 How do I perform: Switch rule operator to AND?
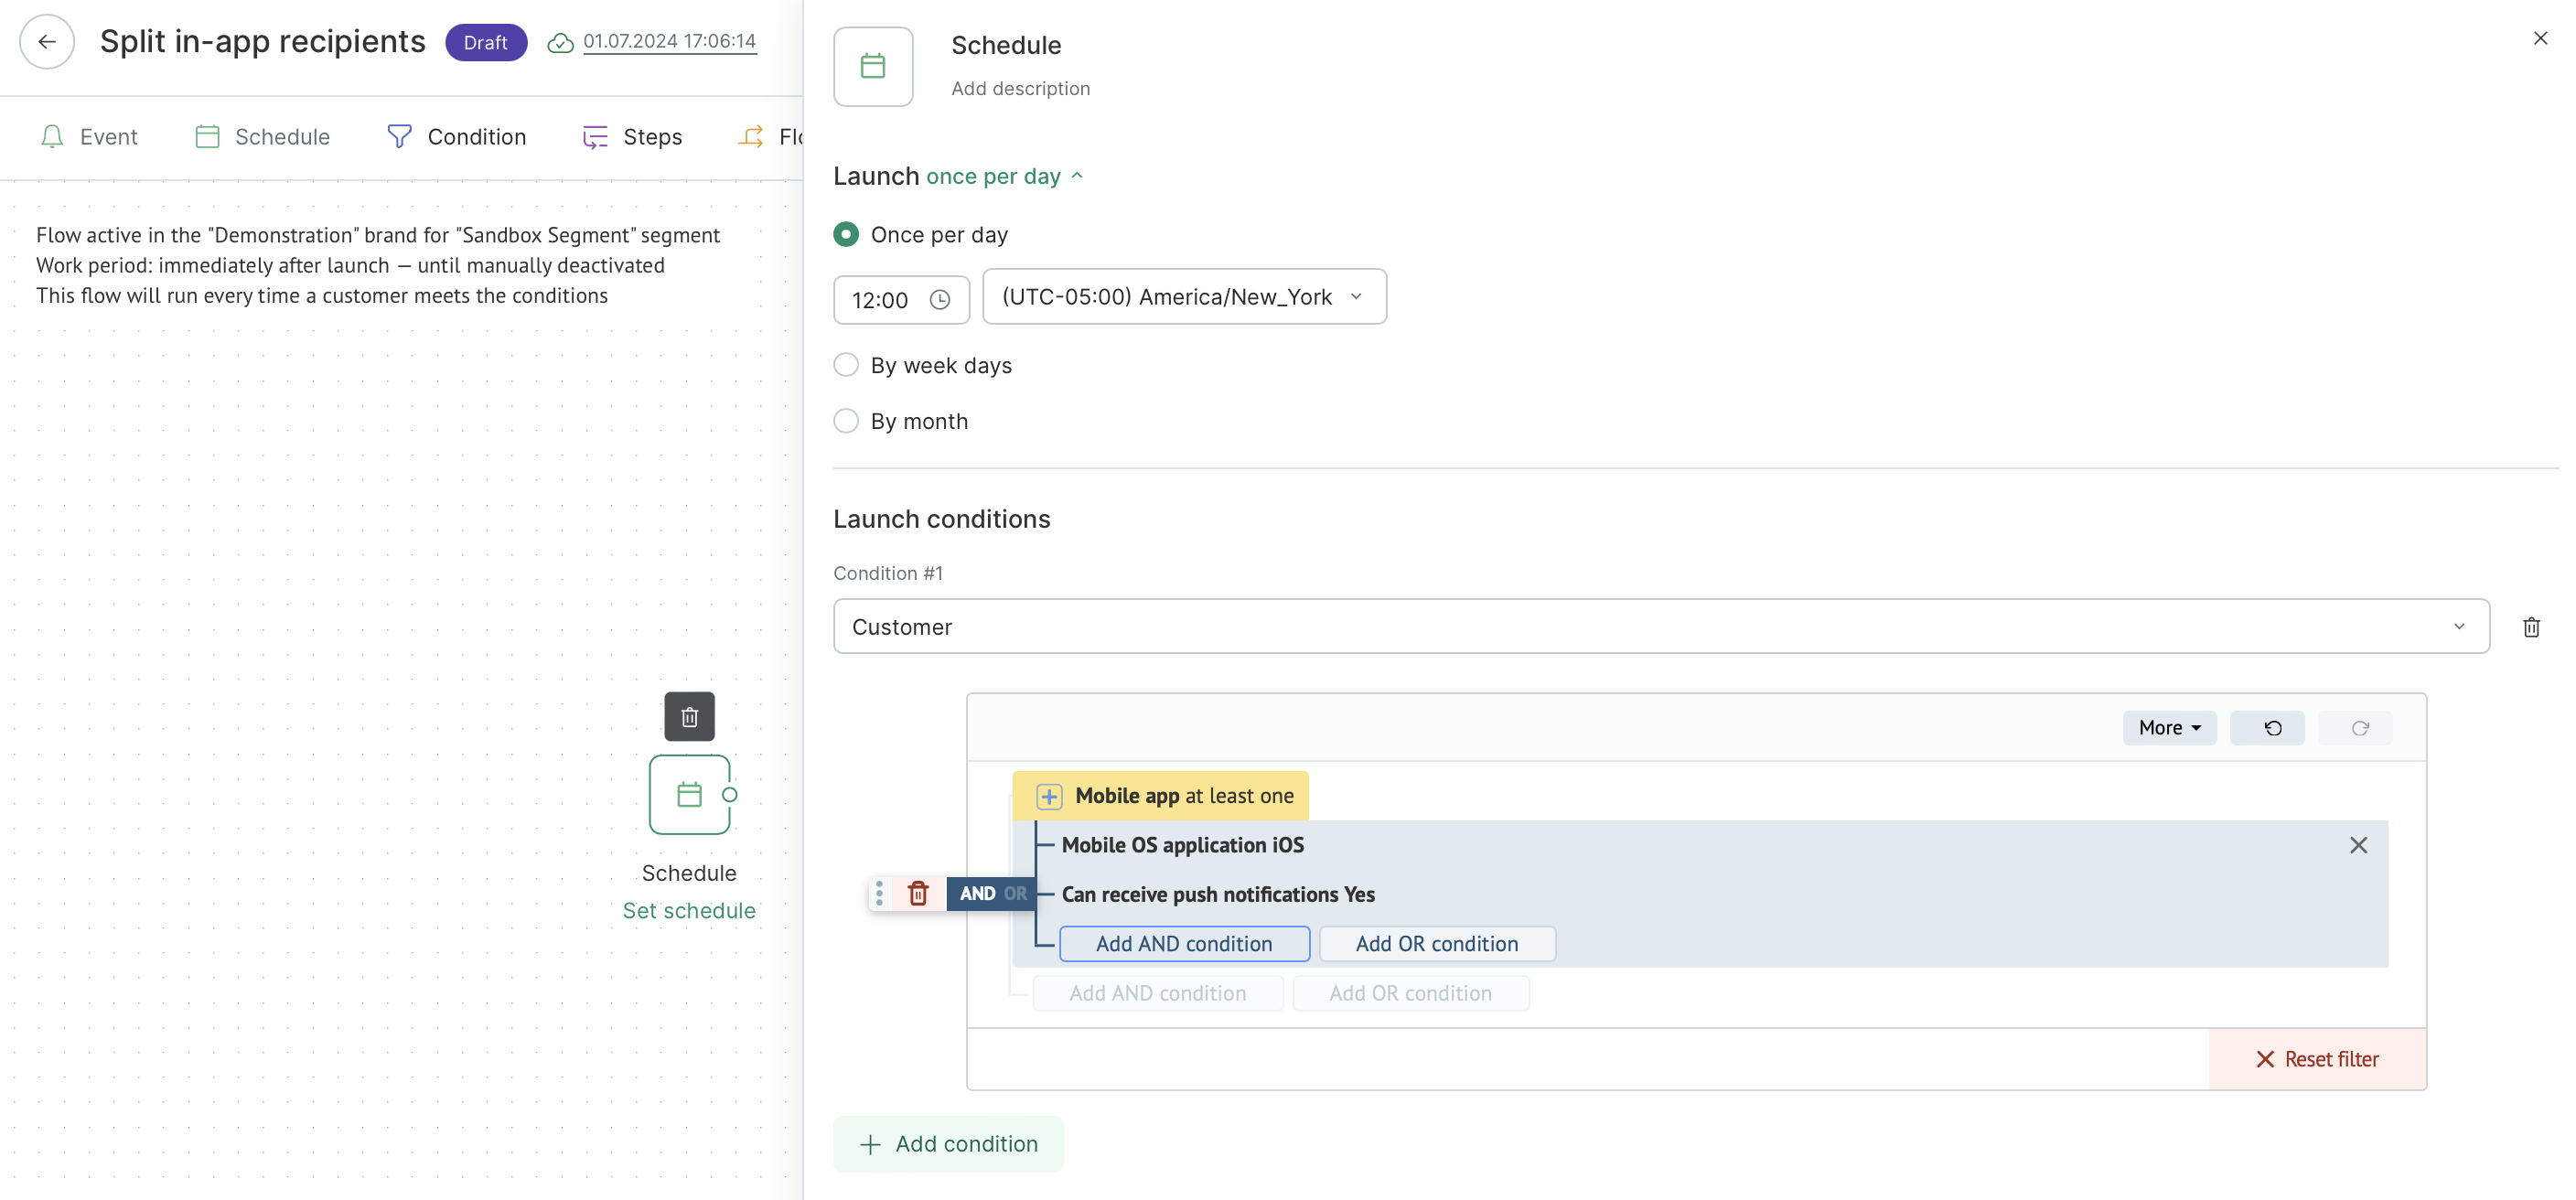[977, 894]
